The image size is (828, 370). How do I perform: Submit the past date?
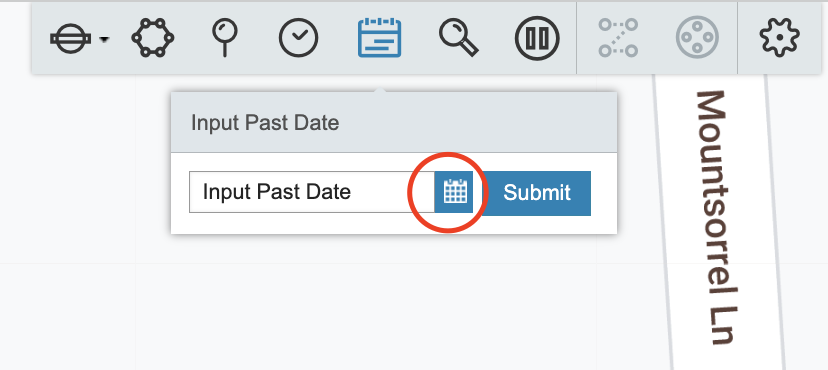click(x=537, y=193)
